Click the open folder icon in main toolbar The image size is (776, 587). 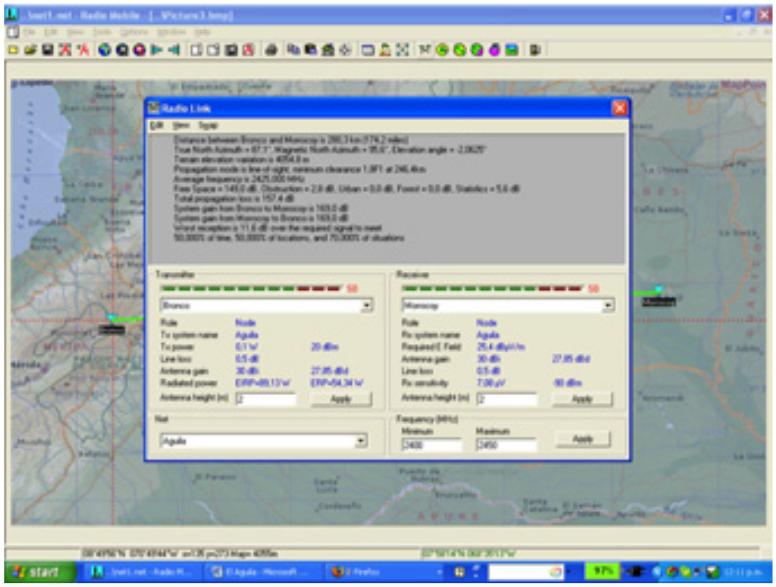coord(27,49)
